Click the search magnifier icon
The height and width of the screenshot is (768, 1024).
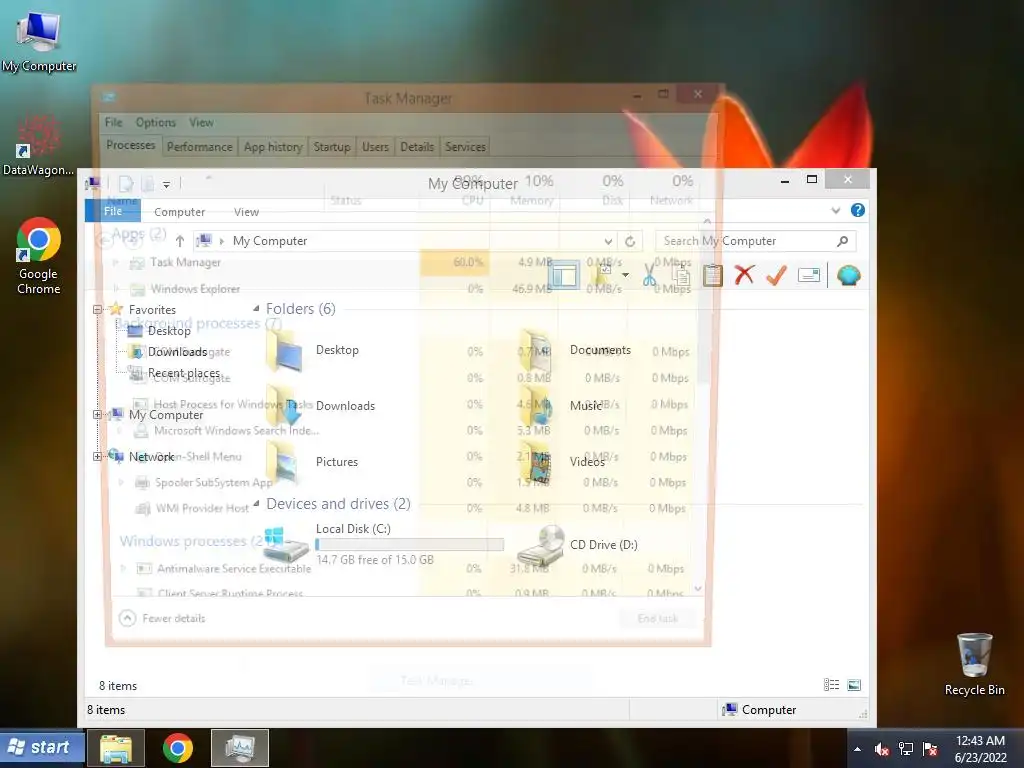[843, 241]
